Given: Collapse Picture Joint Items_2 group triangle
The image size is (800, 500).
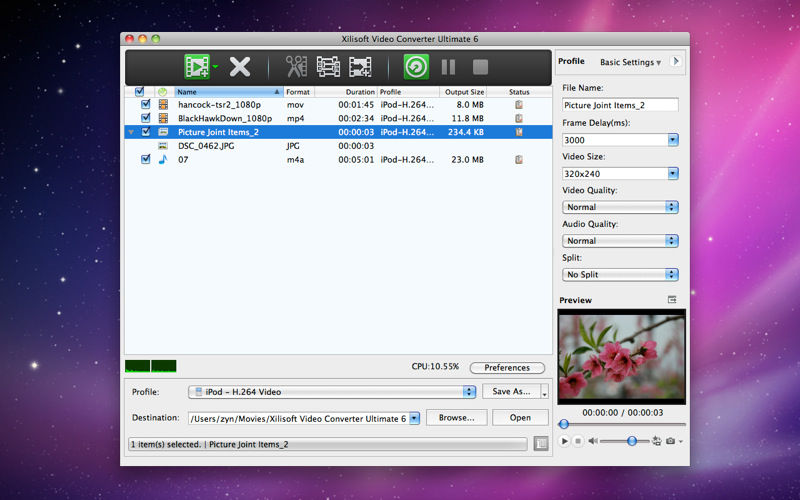Looking at the screenshot, I should pyautogui.click(x=131, y=132).
